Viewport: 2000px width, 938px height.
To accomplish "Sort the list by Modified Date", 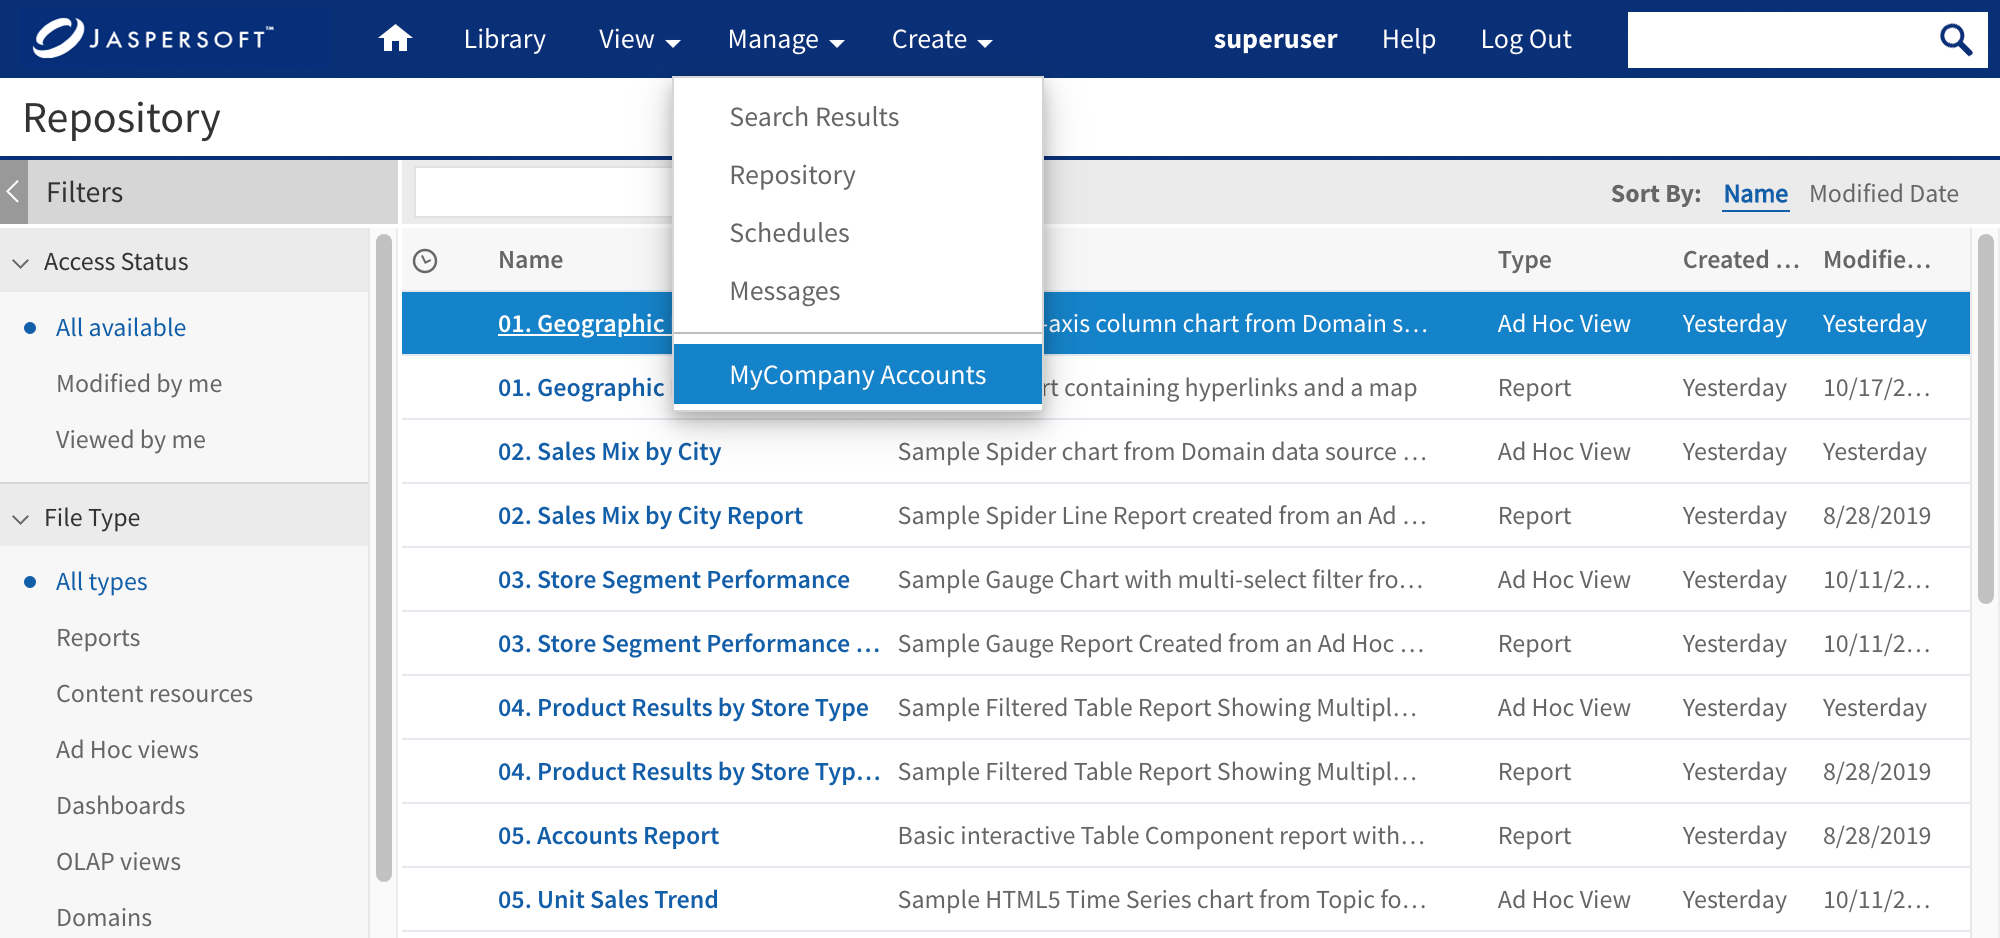I will click(1884, 193).
